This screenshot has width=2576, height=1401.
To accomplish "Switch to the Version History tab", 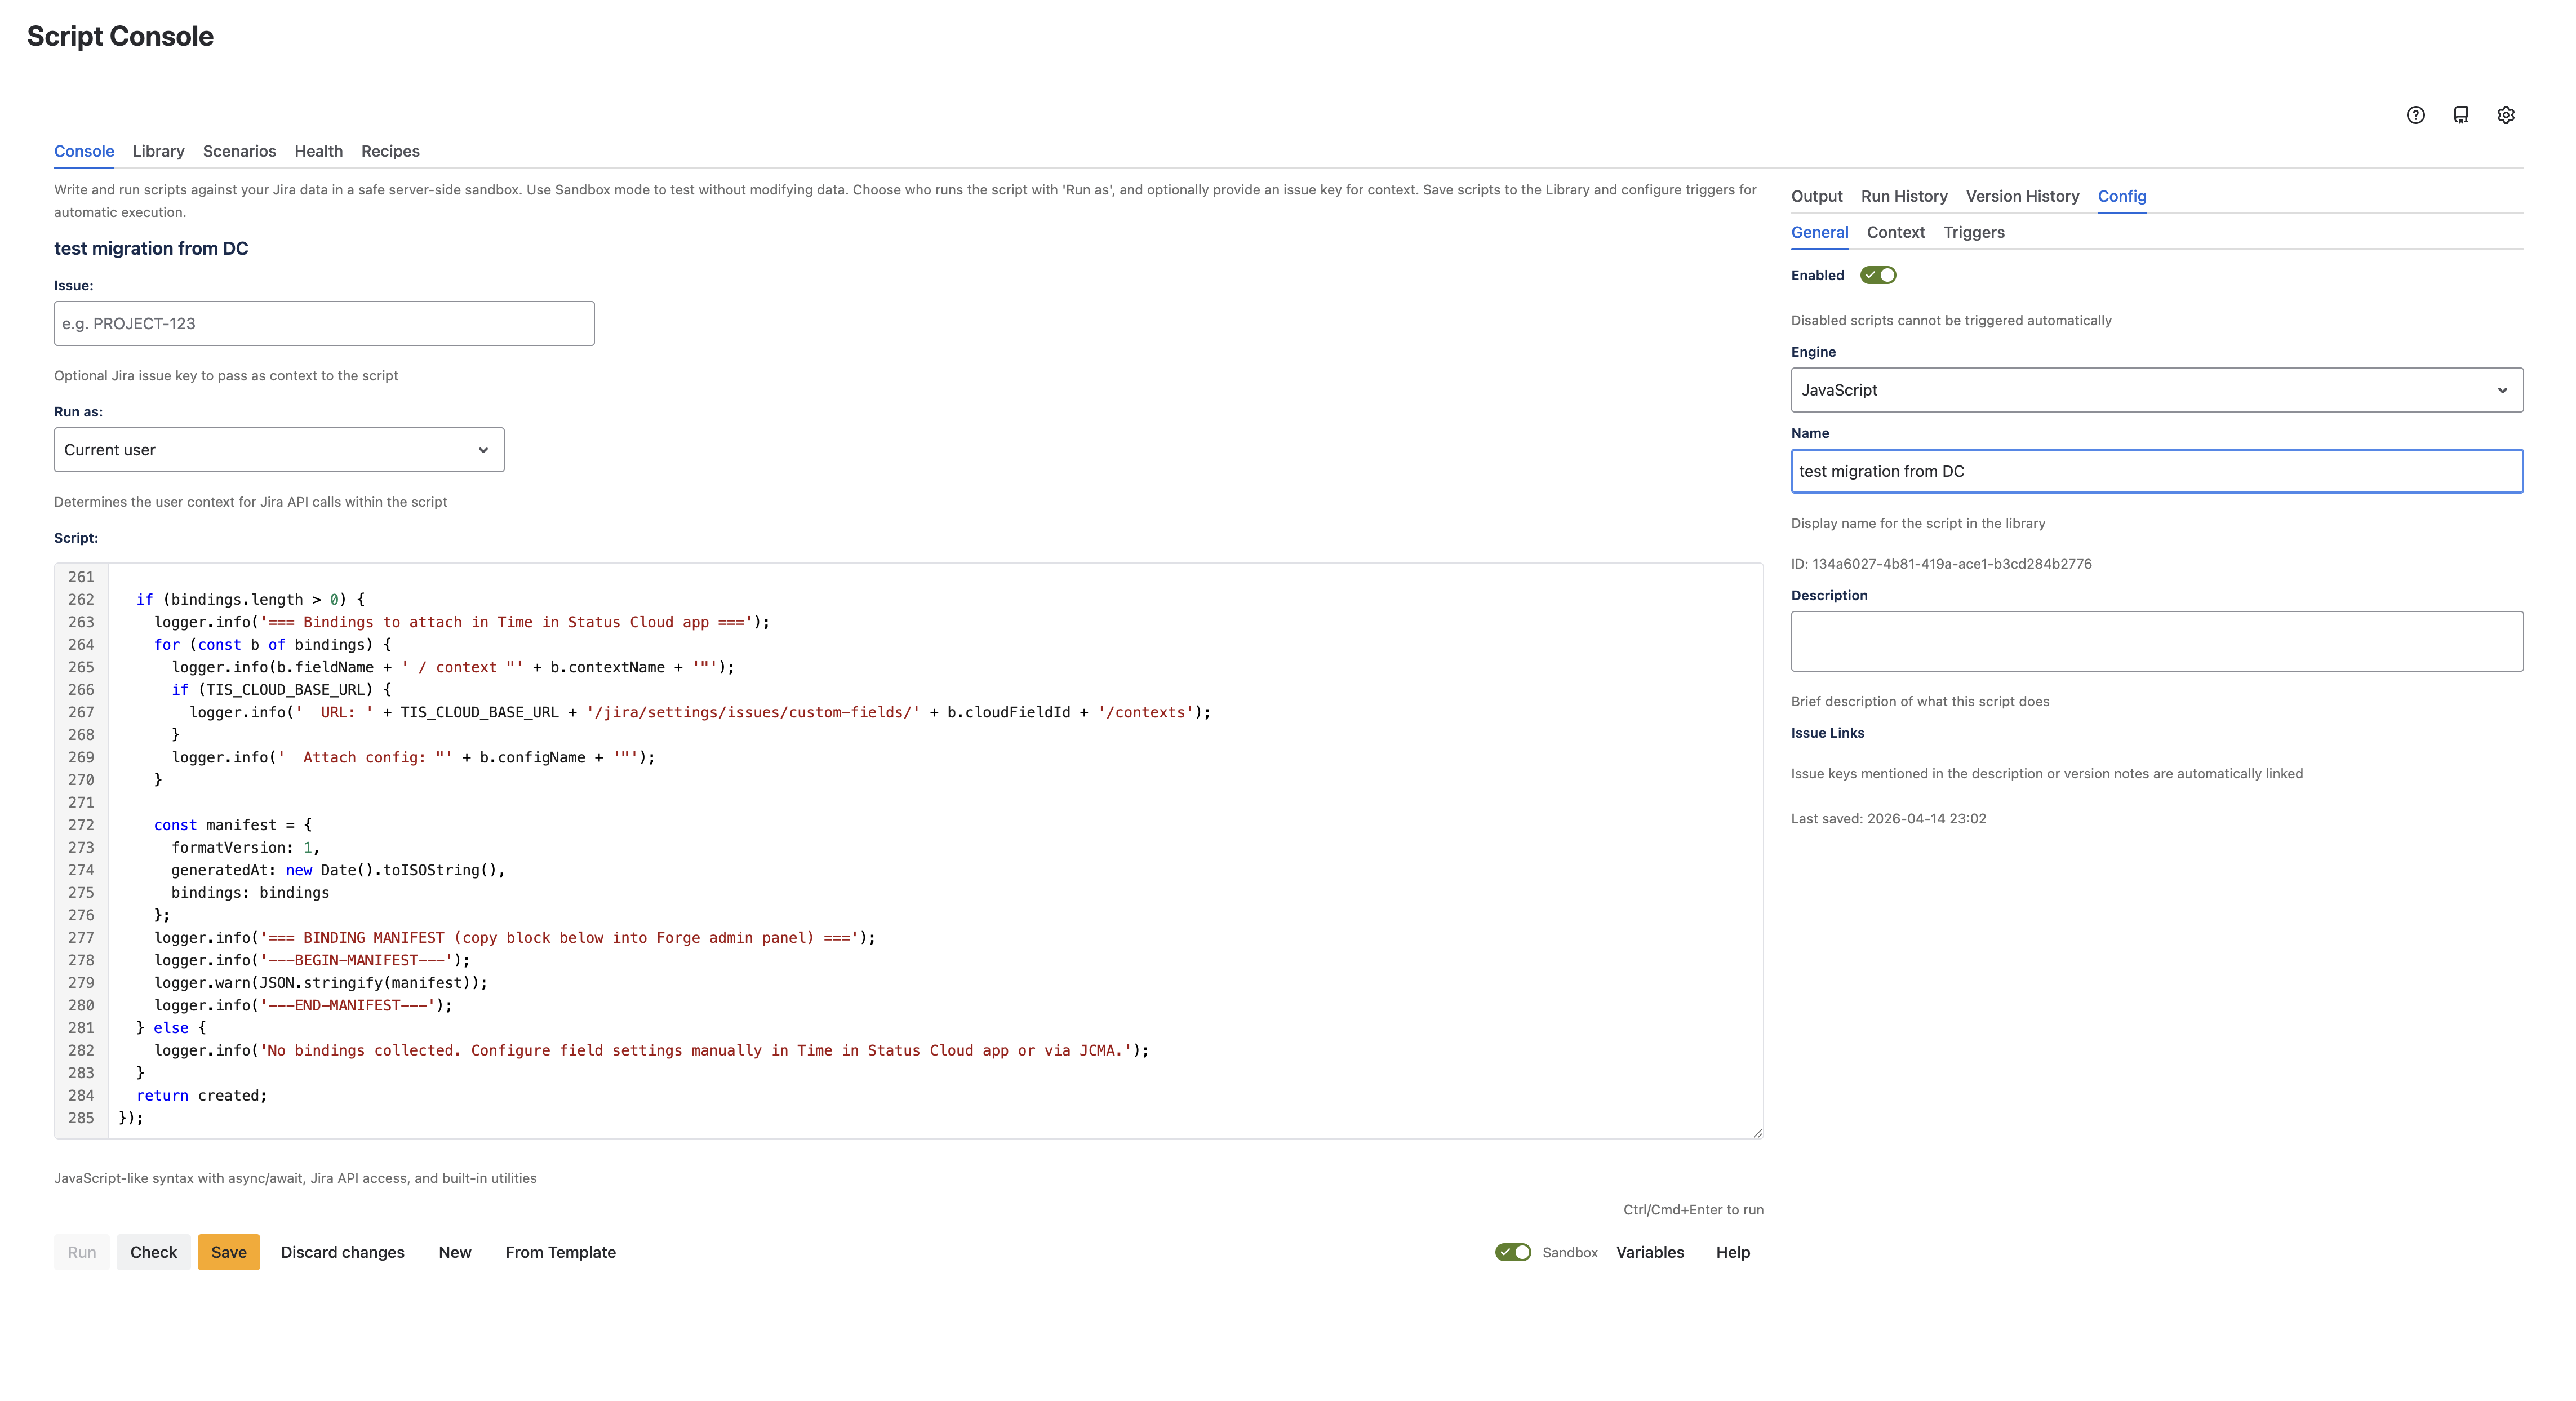I will [x=2022, y=196].
